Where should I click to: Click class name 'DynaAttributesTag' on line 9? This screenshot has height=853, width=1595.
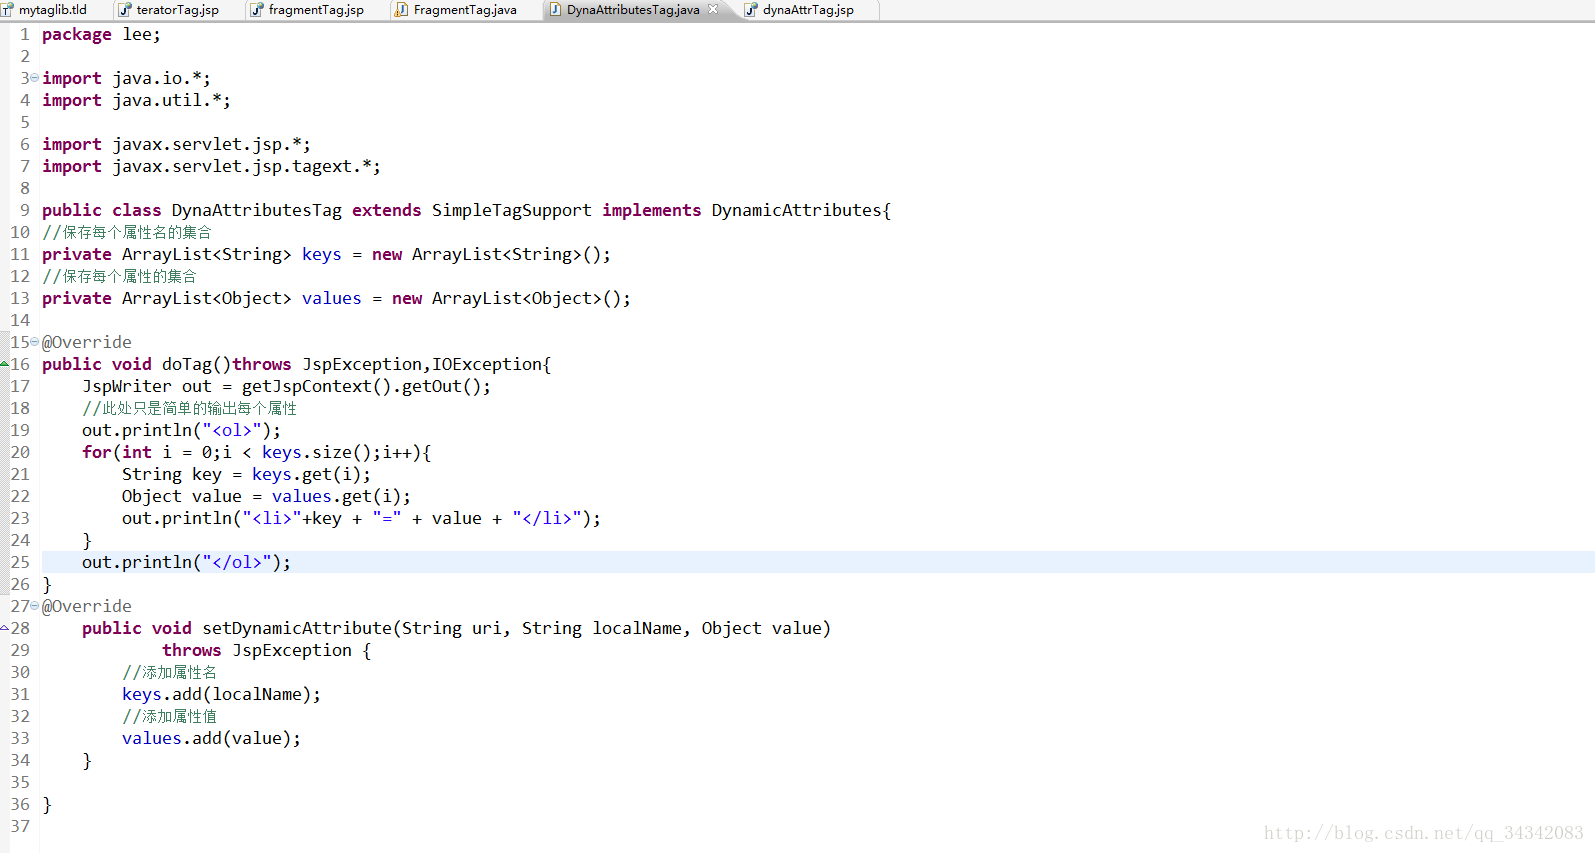(257, 210)
